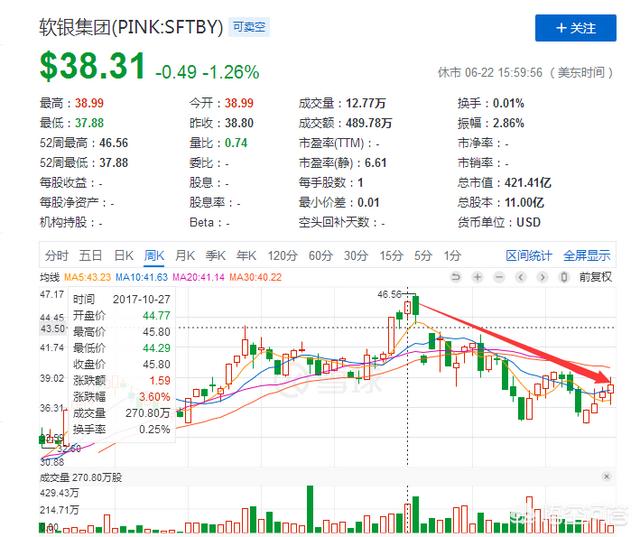Open the 前复权 adjustment dropdown
The image size is (640, 537).
(596, 277)
